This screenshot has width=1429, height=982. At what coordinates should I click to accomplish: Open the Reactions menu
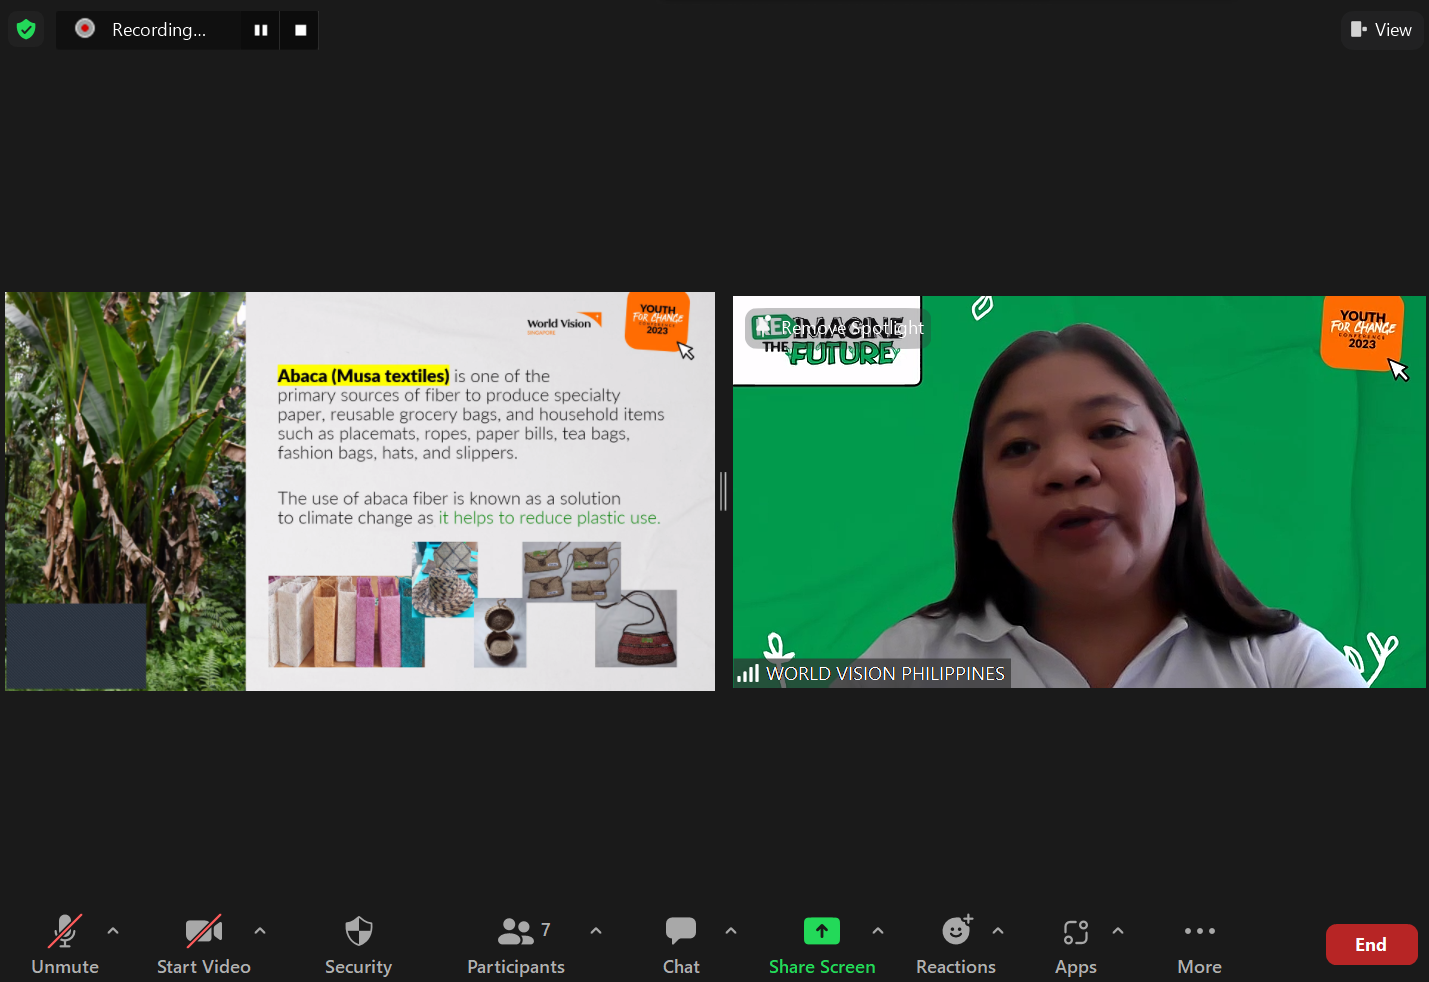(956, 944)
